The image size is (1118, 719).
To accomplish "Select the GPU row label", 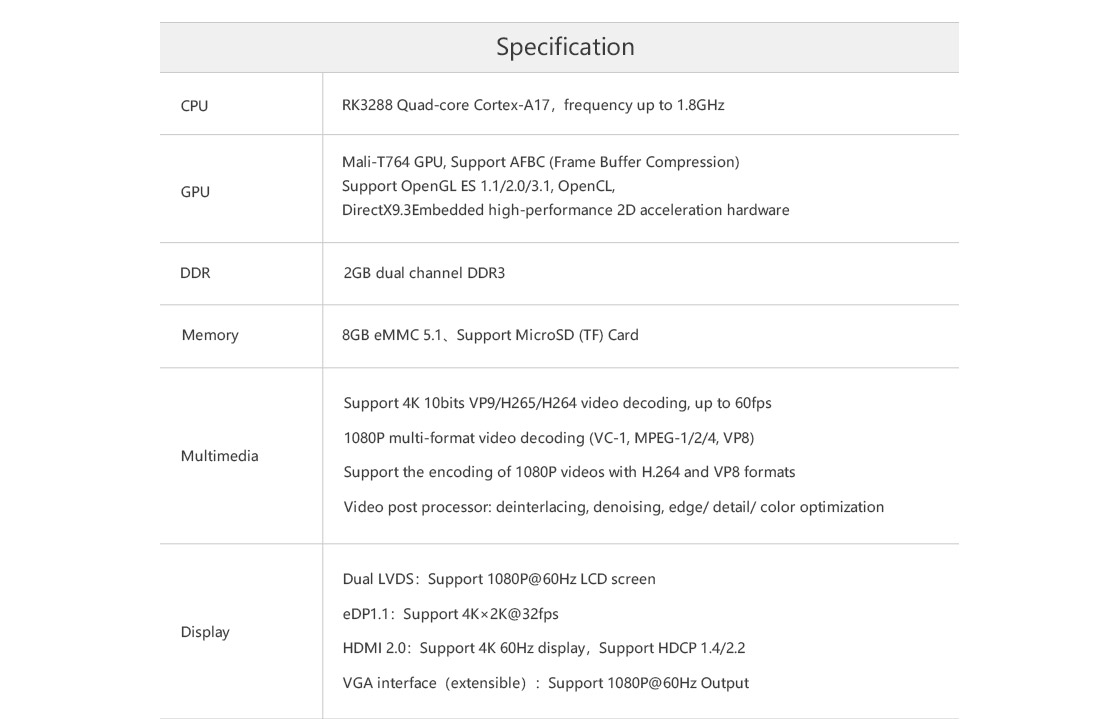I will [x=195, y=192].
